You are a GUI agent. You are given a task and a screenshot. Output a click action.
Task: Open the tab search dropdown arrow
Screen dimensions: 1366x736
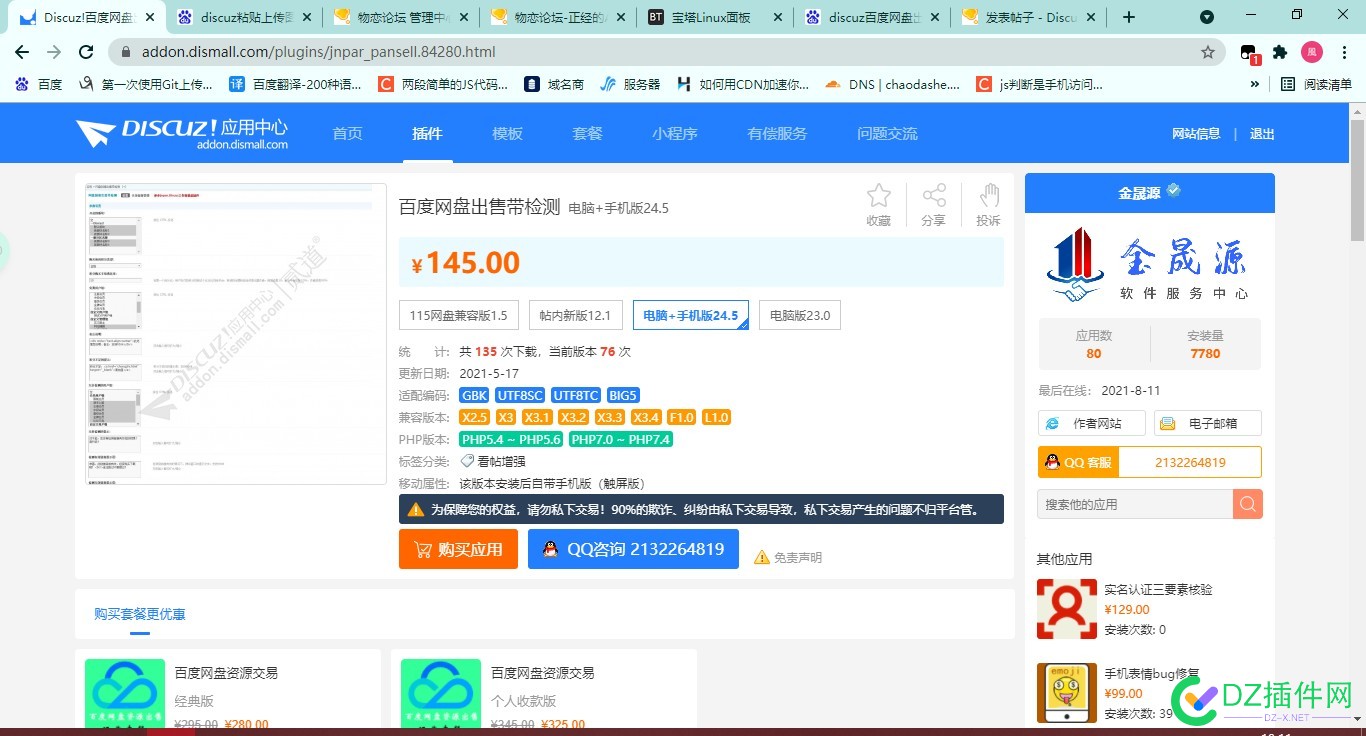1207,17
